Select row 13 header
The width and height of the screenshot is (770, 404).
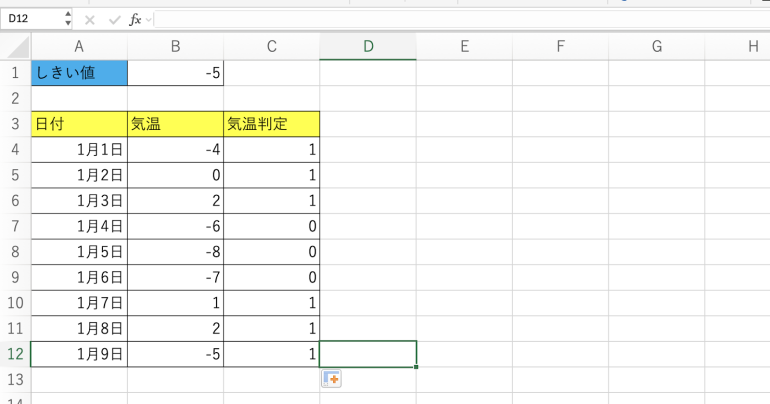[x=15, y=379]
